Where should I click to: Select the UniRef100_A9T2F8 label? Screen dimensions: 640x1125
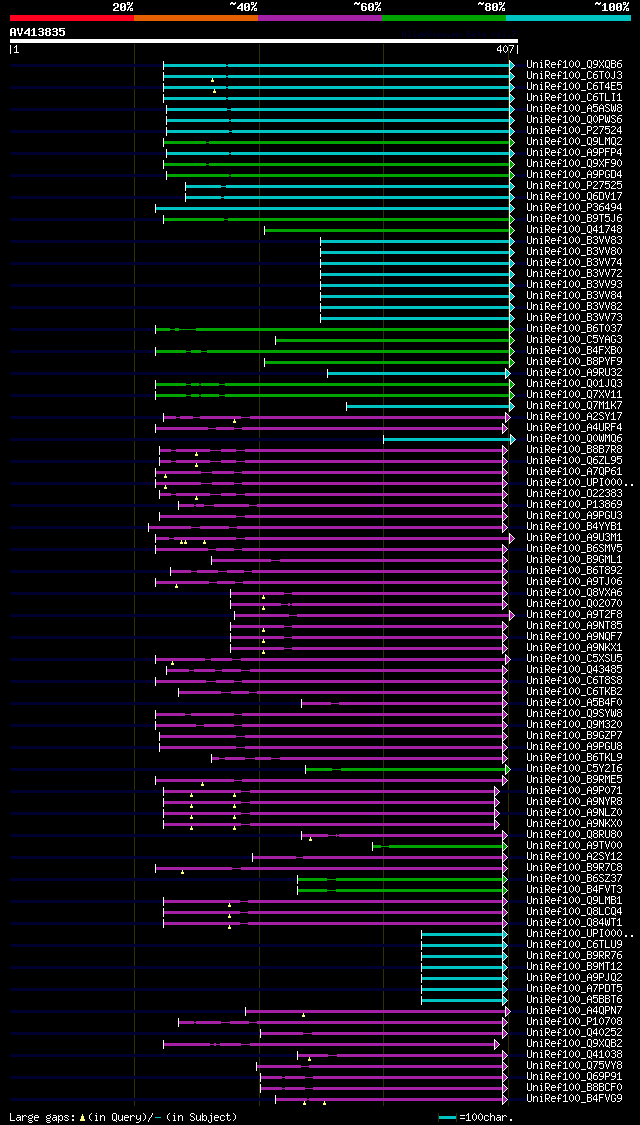coord(574,615)
